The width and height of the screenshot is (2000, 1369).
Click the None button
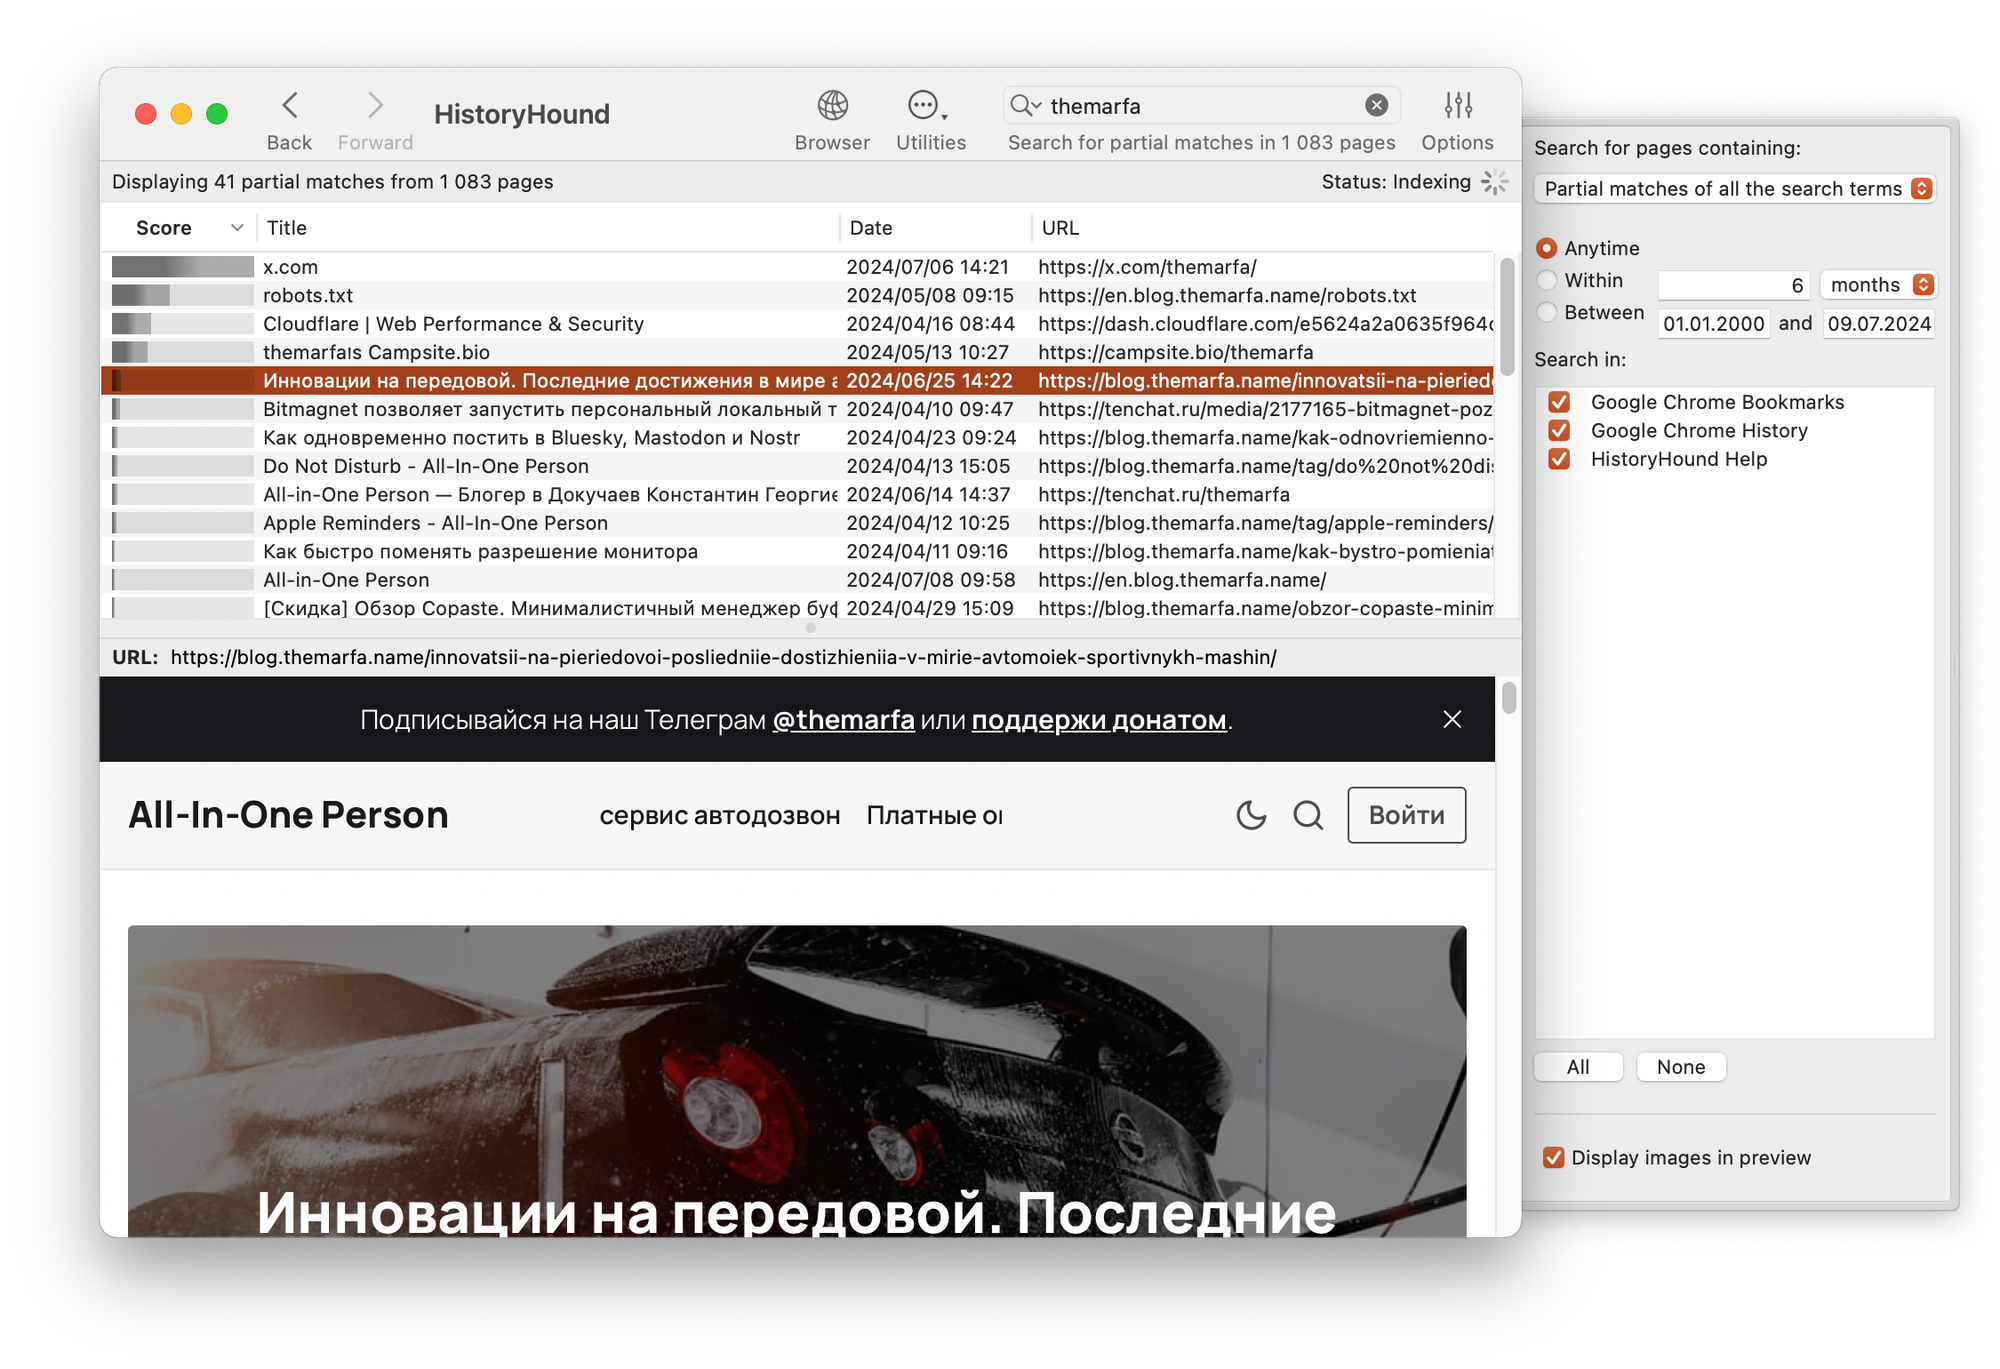(x=1680, y=1067)
